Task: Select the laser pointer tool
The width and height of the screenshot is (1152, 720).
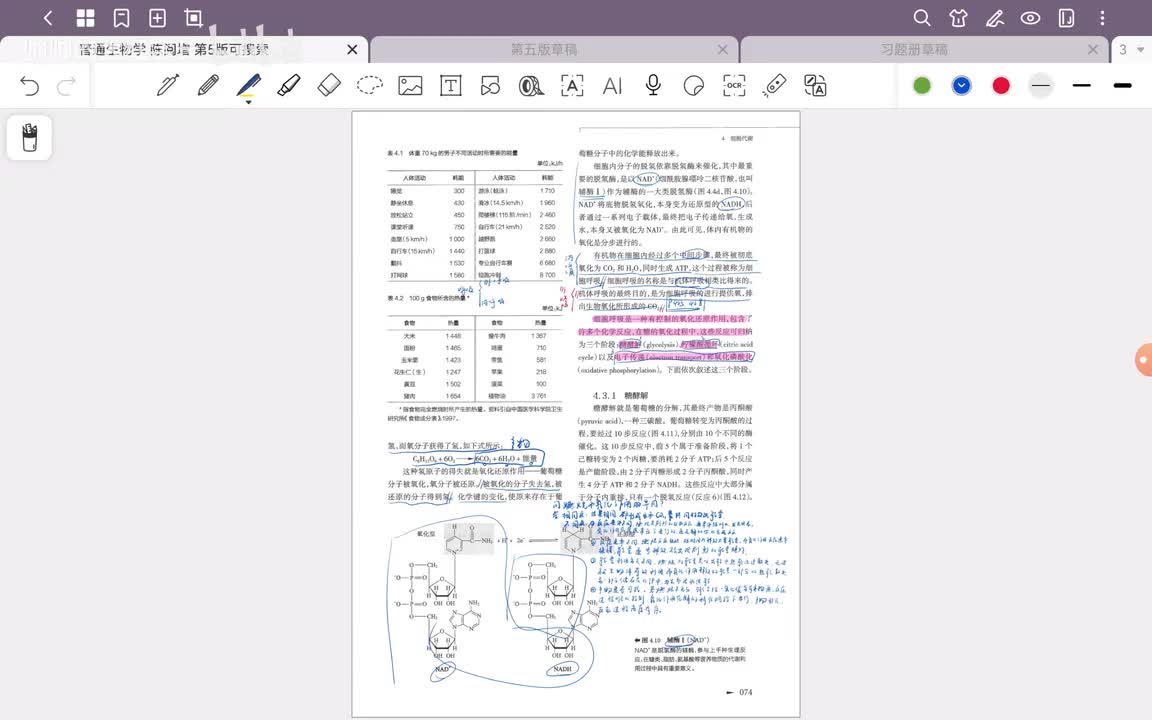Action: click(774, 85)
